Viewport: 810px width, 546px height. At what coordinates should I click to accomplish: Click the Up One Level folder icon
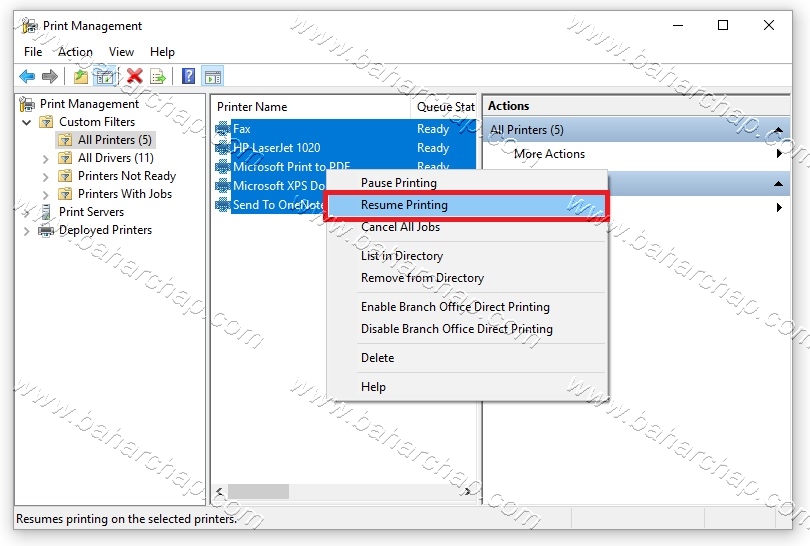(x=80, y=76)
